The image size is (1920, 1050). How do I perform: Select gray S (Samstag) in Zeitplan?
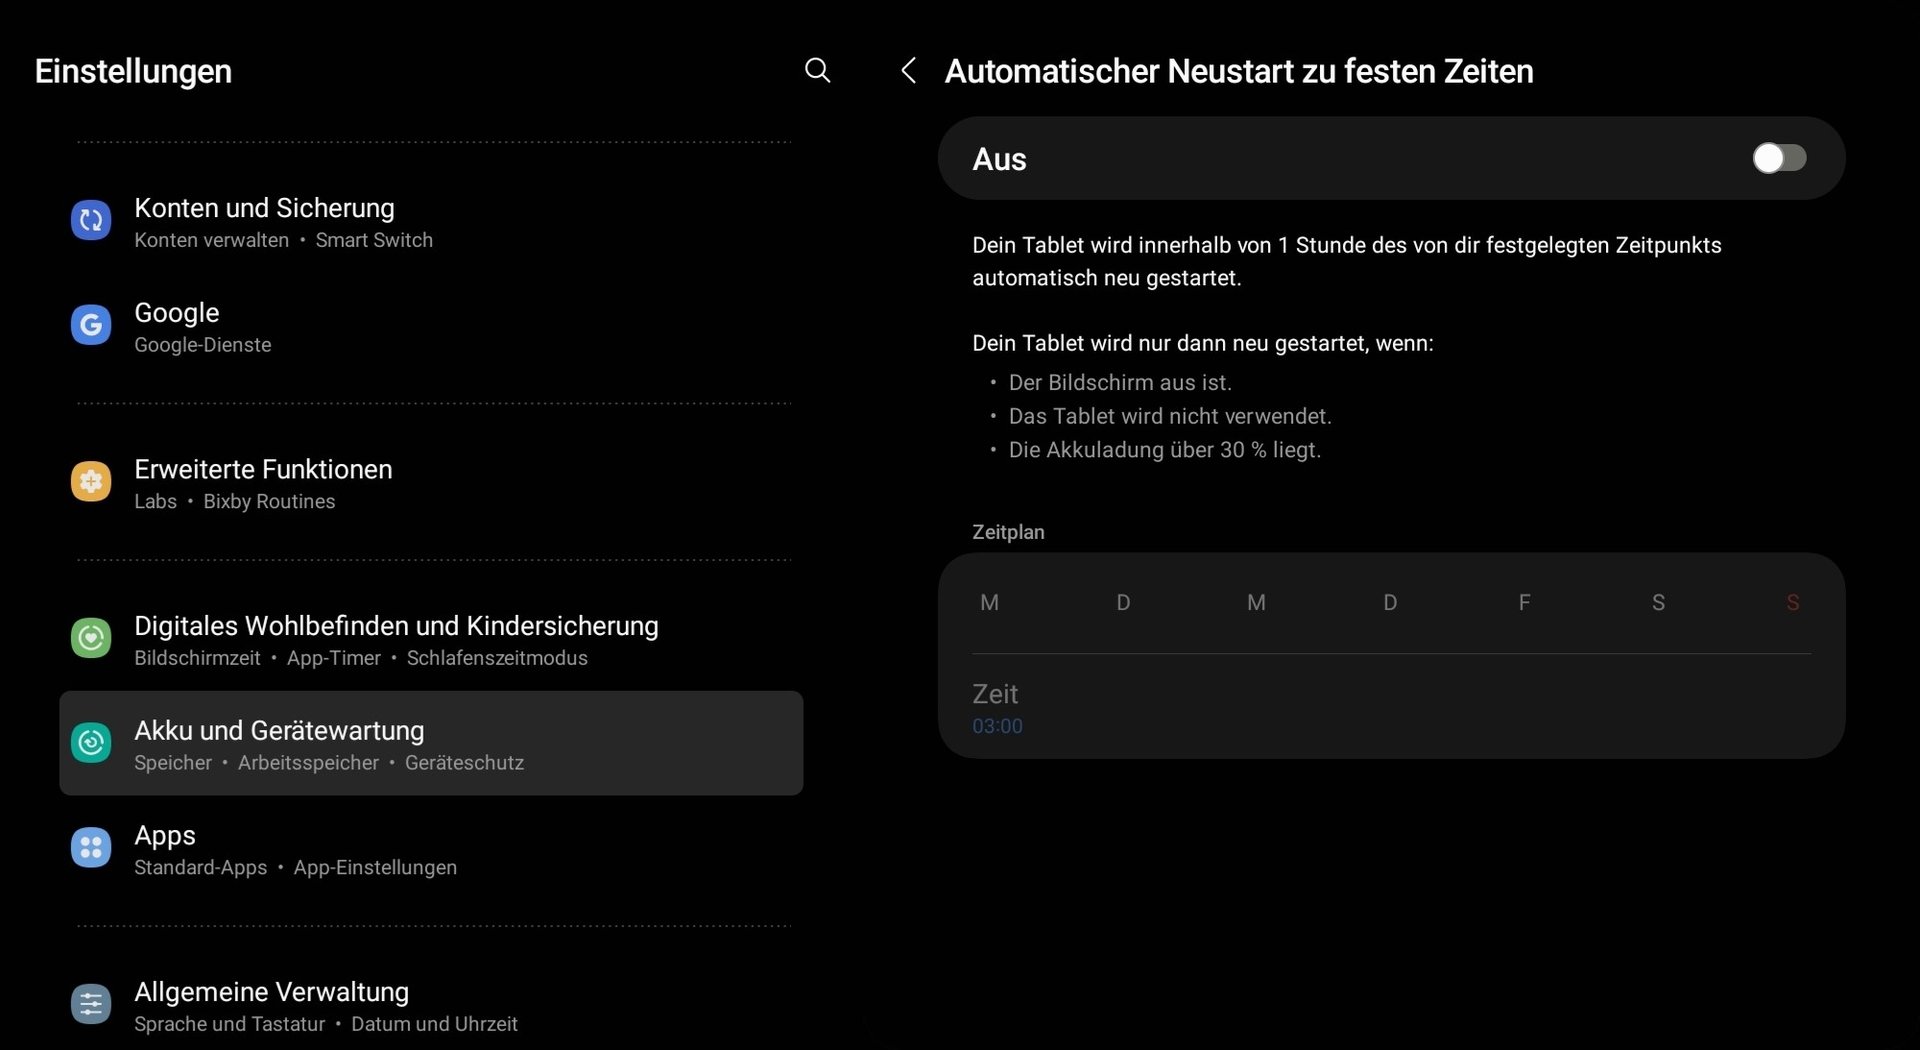tap(1658, 602)
